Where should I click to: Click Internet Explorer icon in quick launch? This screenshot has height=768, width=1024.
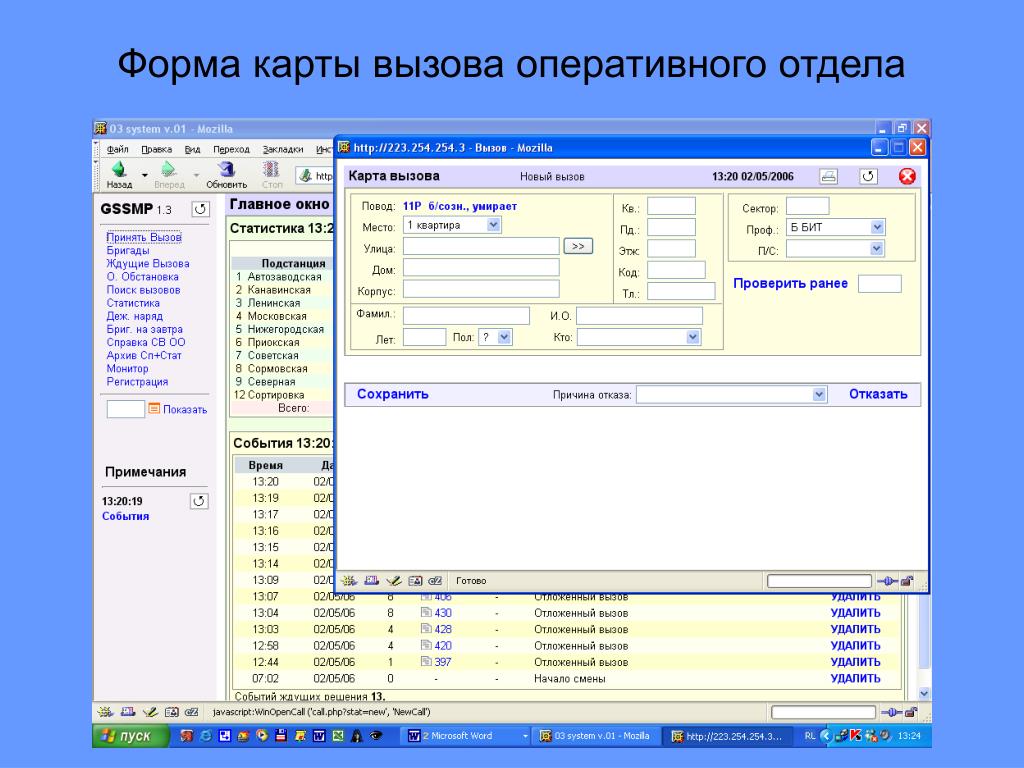click(x=206, y=736)
